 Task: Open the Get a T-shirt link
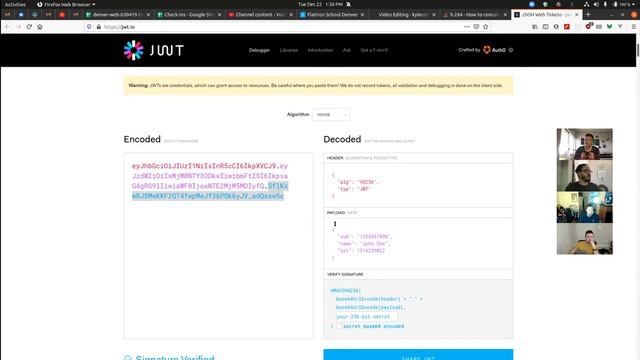tap(374, 50)
